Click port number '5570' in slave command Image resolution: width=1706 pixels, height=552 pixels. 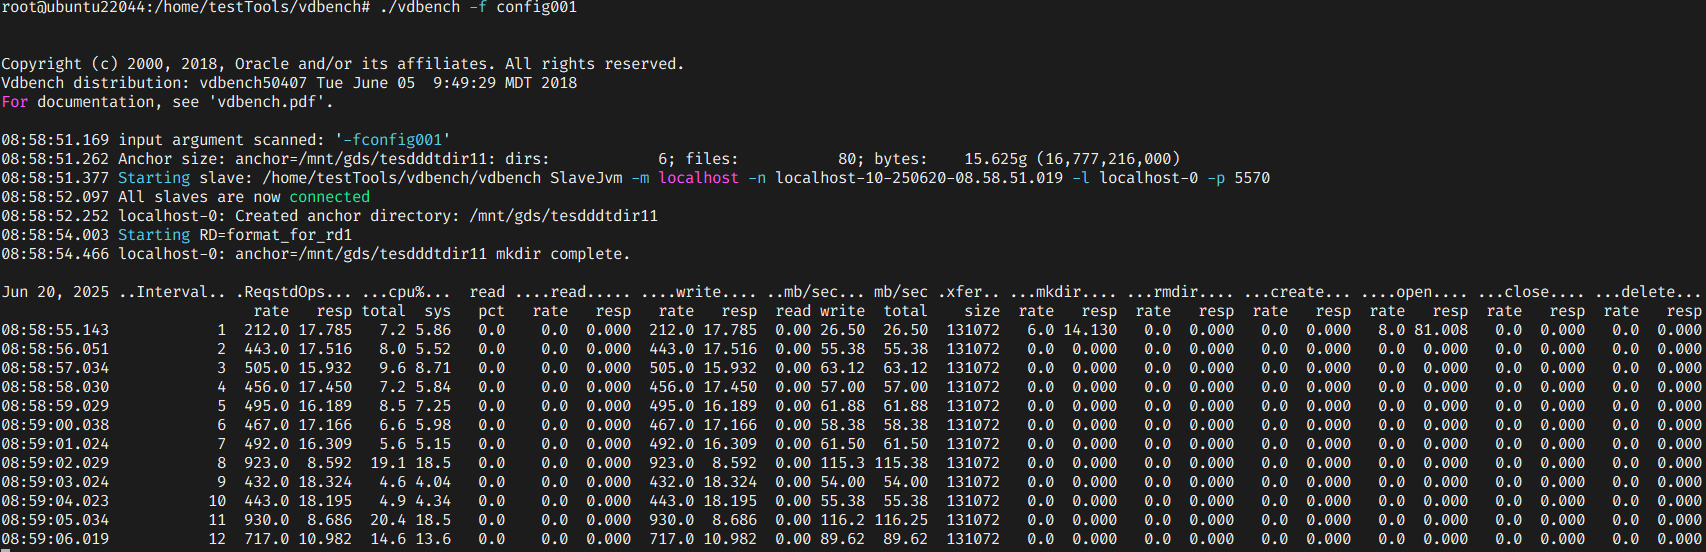[1252, 178]
